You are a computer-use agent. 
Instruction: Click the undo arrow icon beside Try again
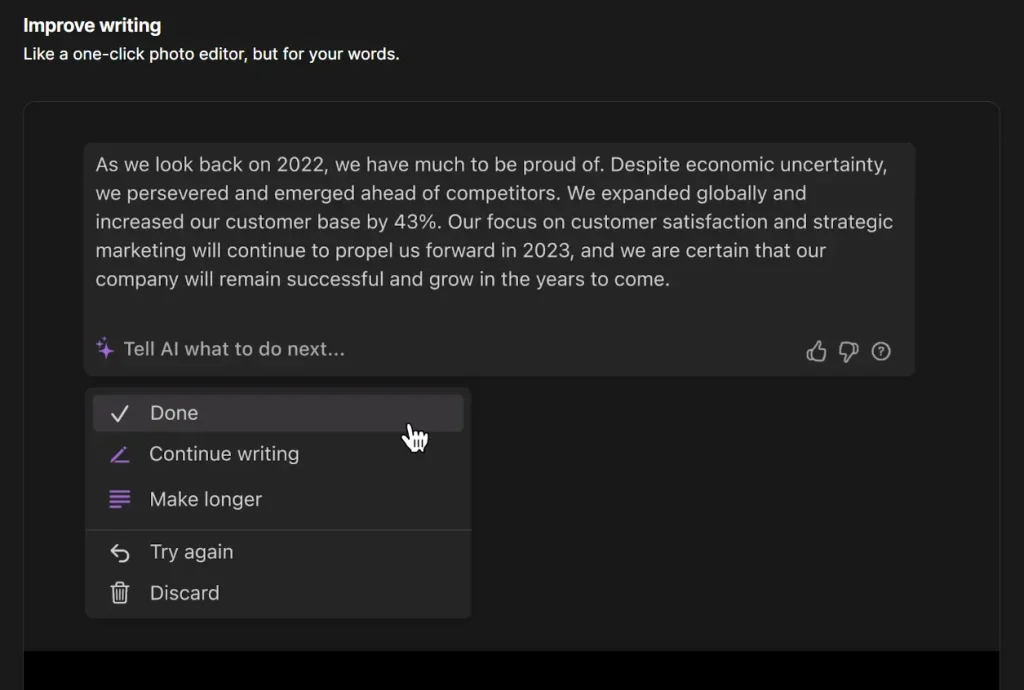pos(120,552)
